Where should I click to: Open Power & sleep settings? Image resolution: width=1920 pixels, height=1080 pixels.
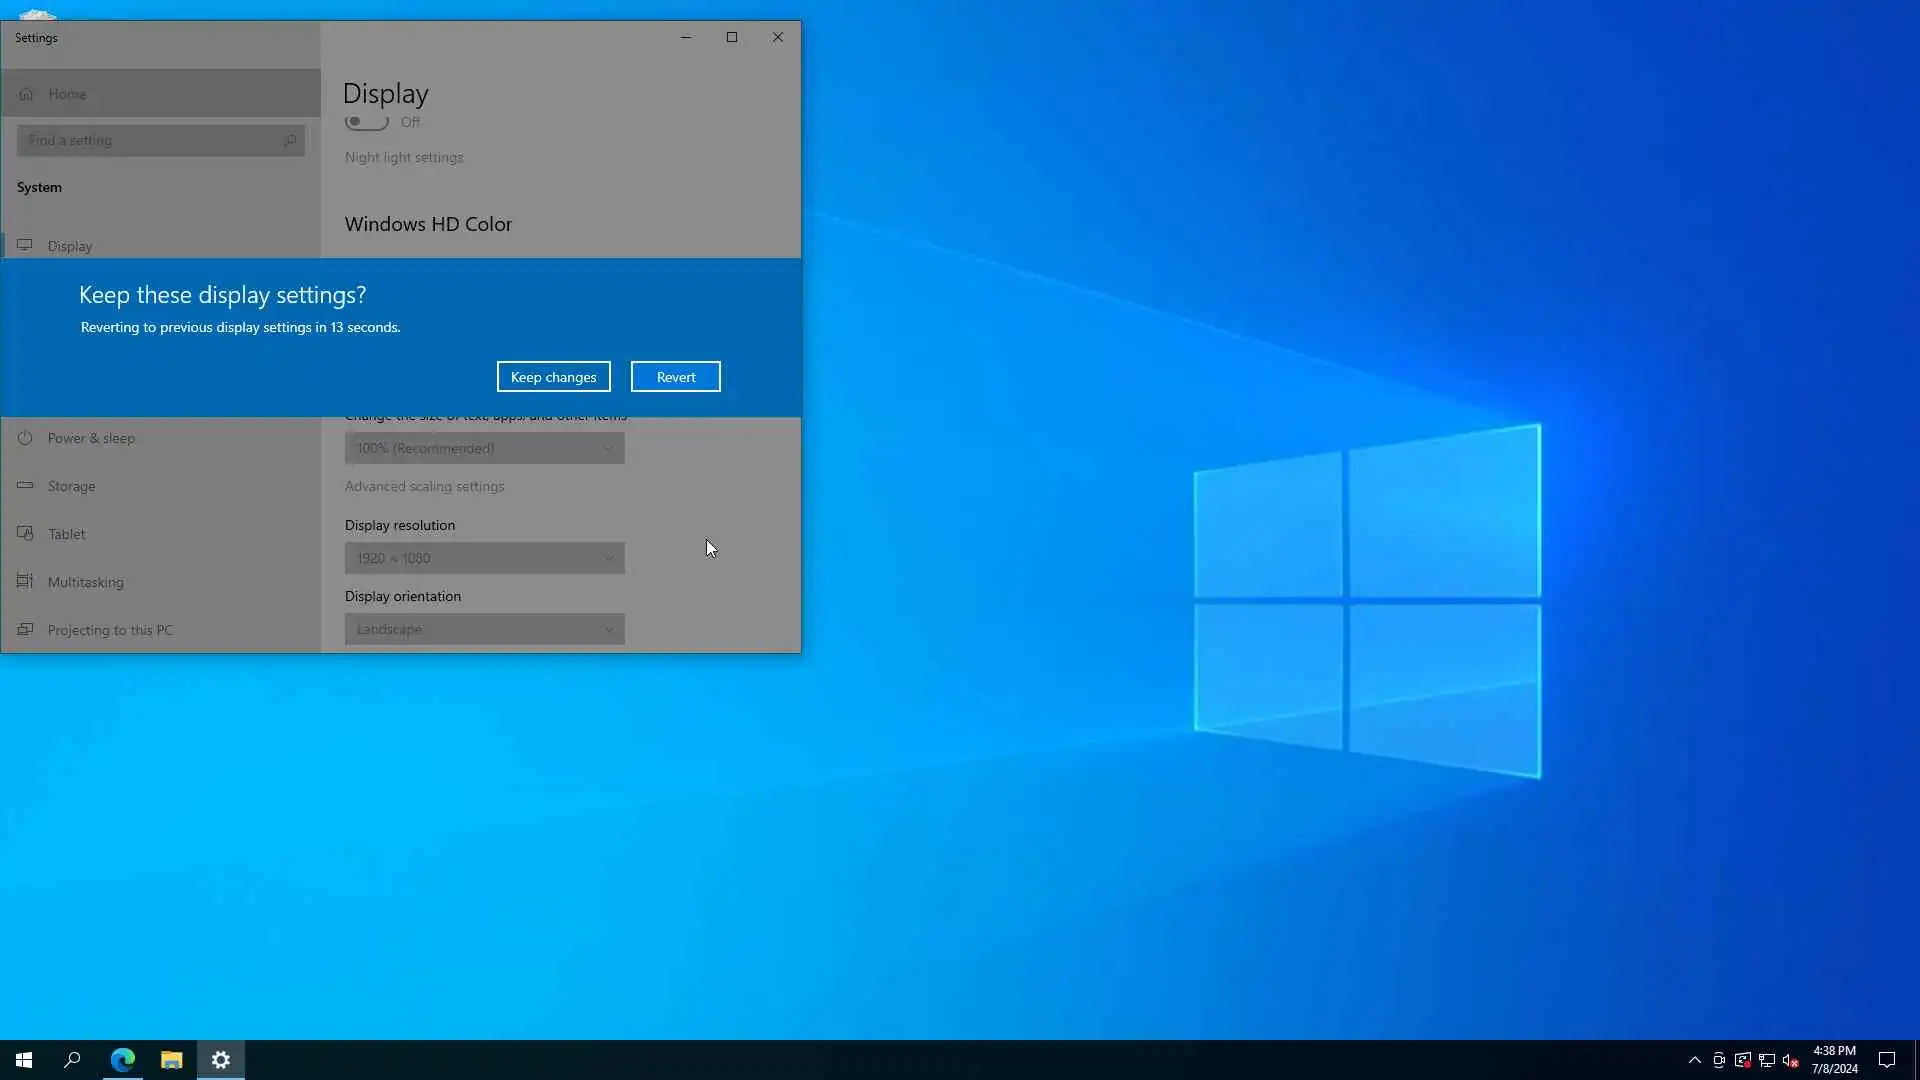[x=91, y=438]
